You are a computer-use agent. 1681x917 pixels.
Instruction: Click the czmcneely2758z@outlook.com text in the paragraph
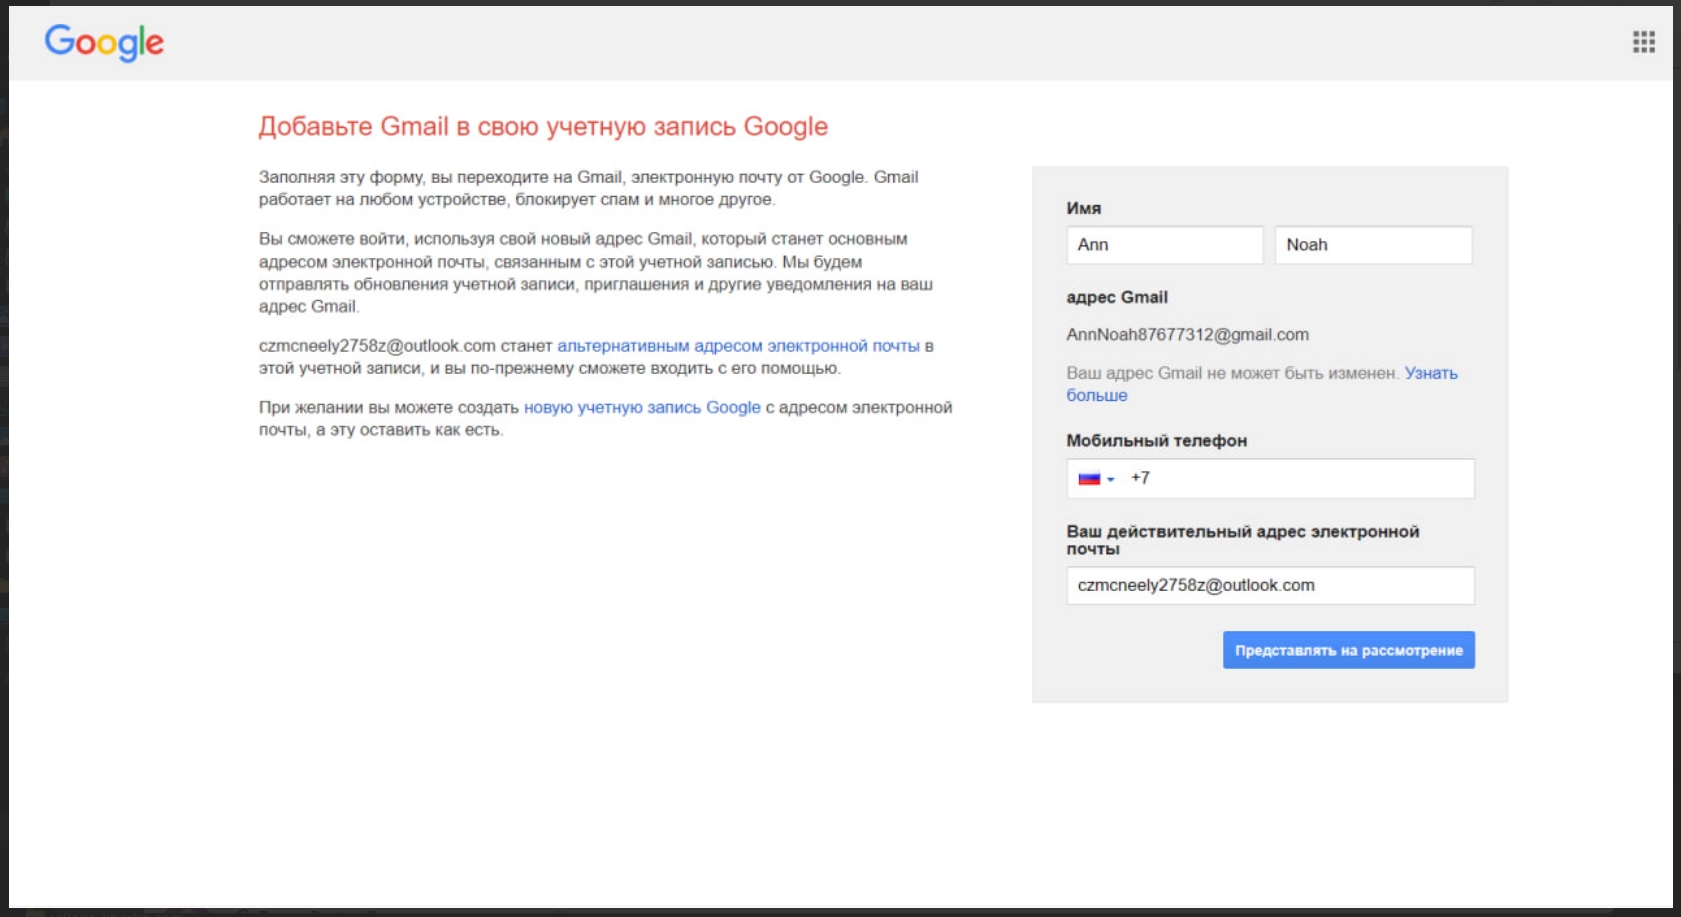[377, 346]
